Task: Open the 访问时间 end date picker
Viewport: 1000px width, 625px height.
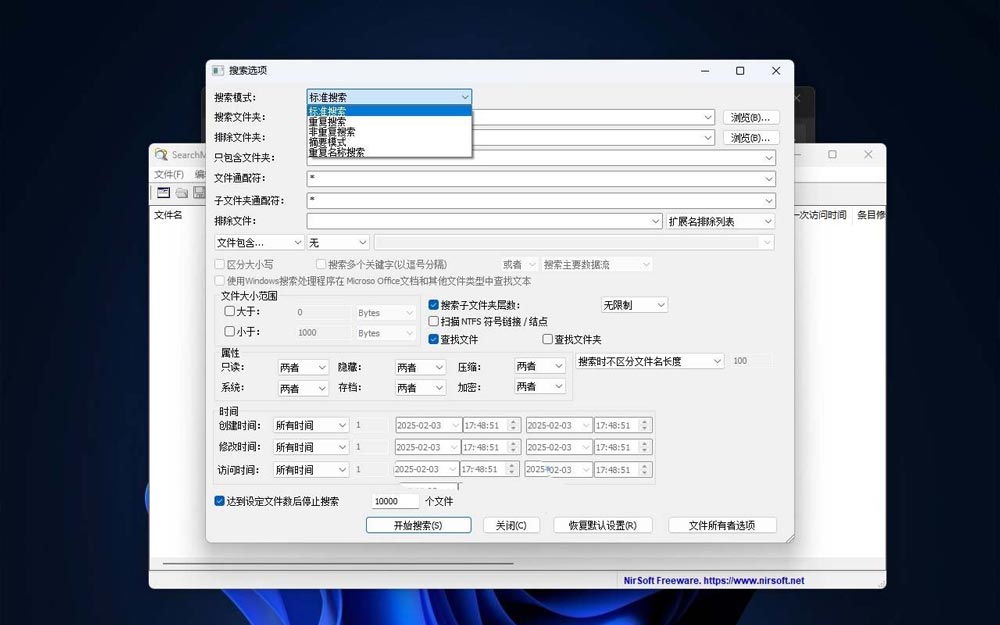Action: [585, 470]
